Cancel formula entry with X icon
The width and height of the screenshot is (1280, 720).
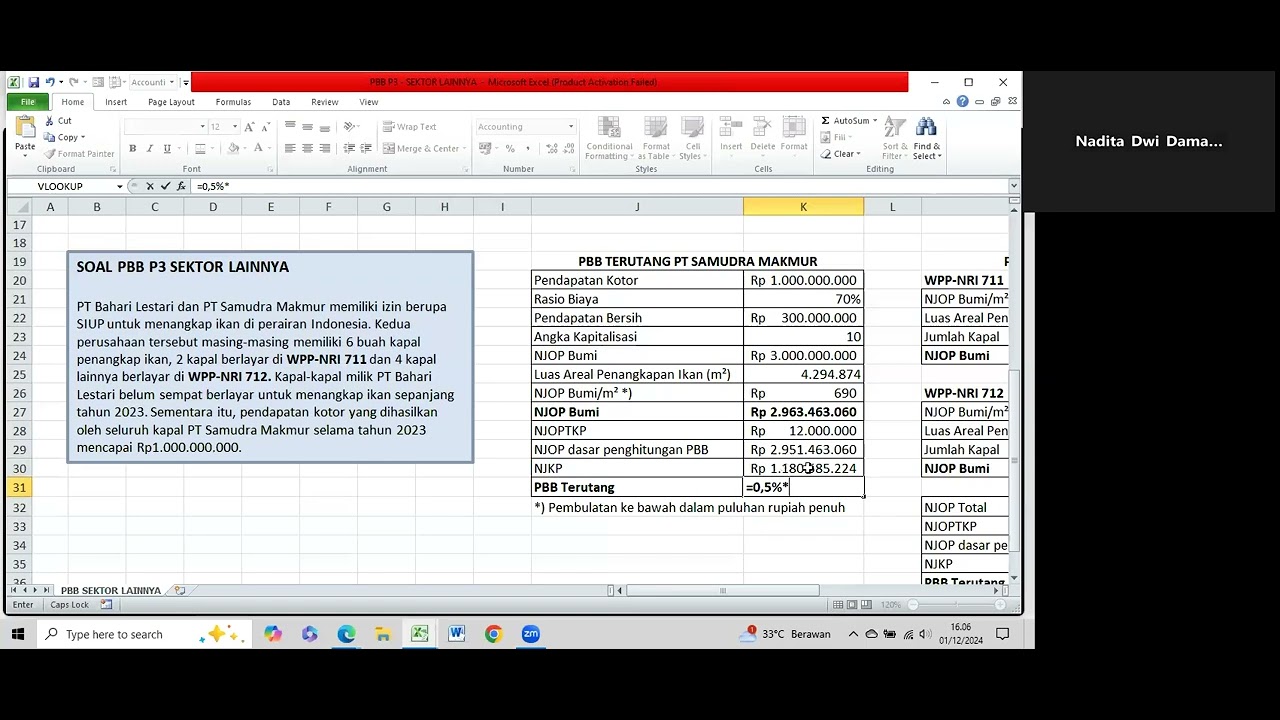[150, 186]
